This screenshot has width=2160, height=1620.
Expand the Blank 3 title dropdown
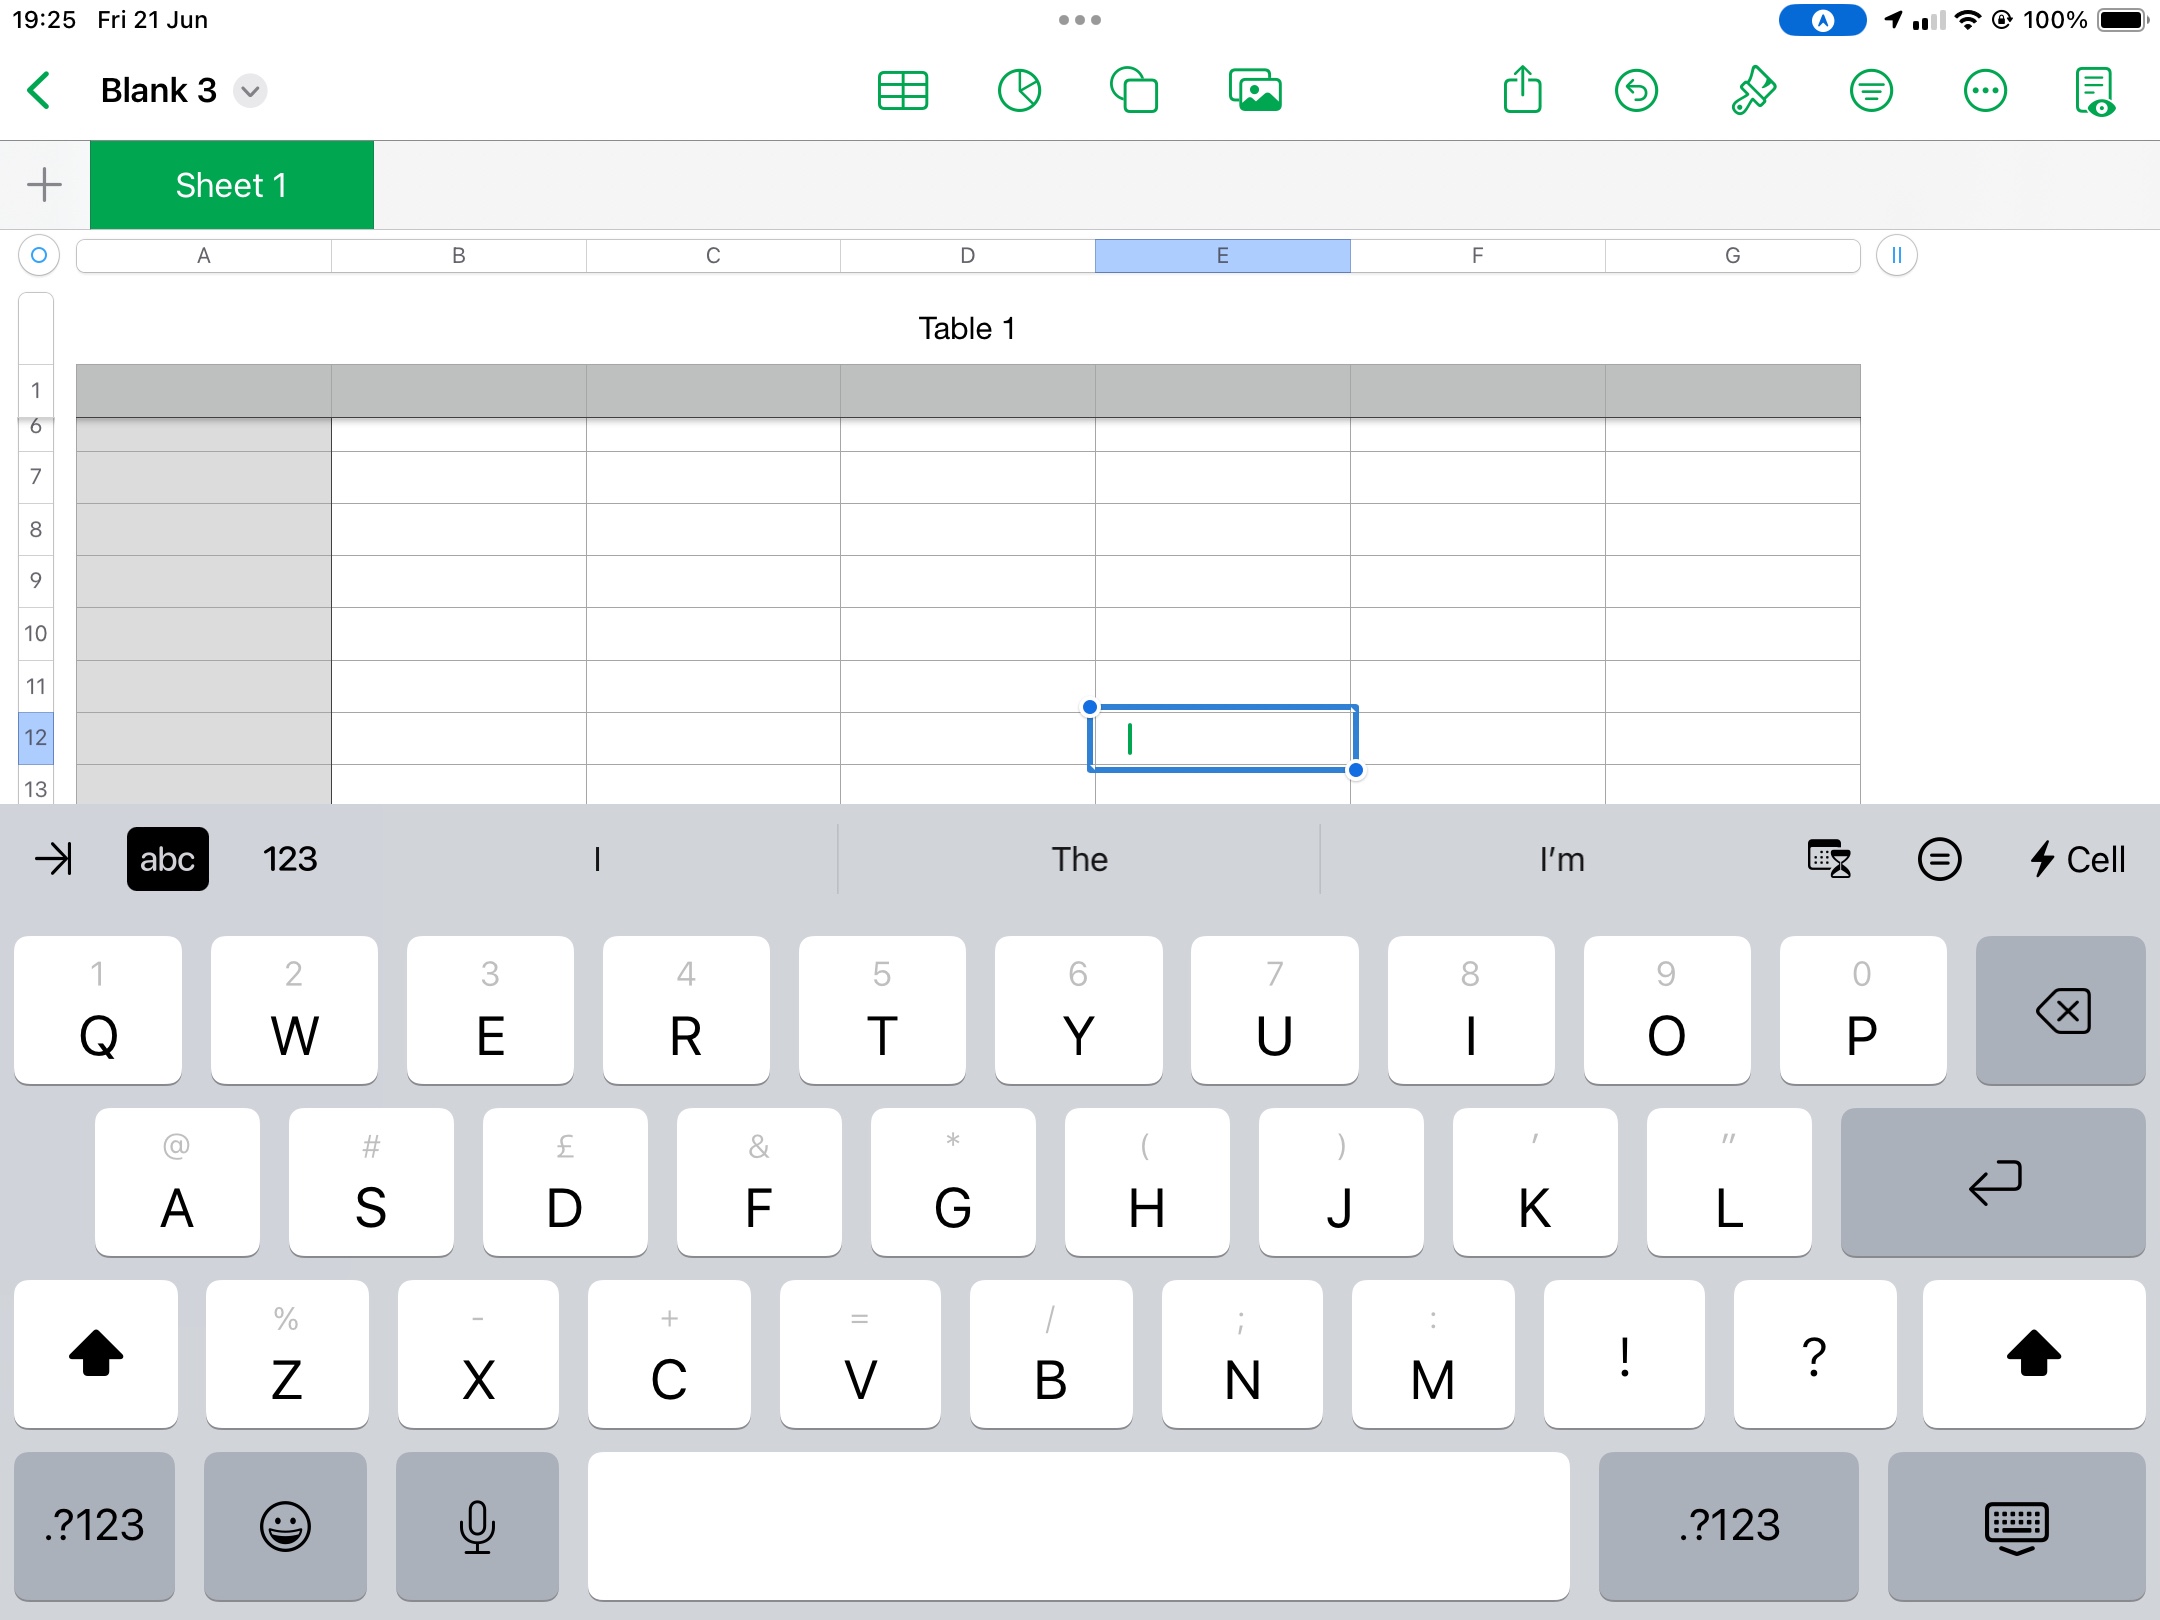[250, 91]
